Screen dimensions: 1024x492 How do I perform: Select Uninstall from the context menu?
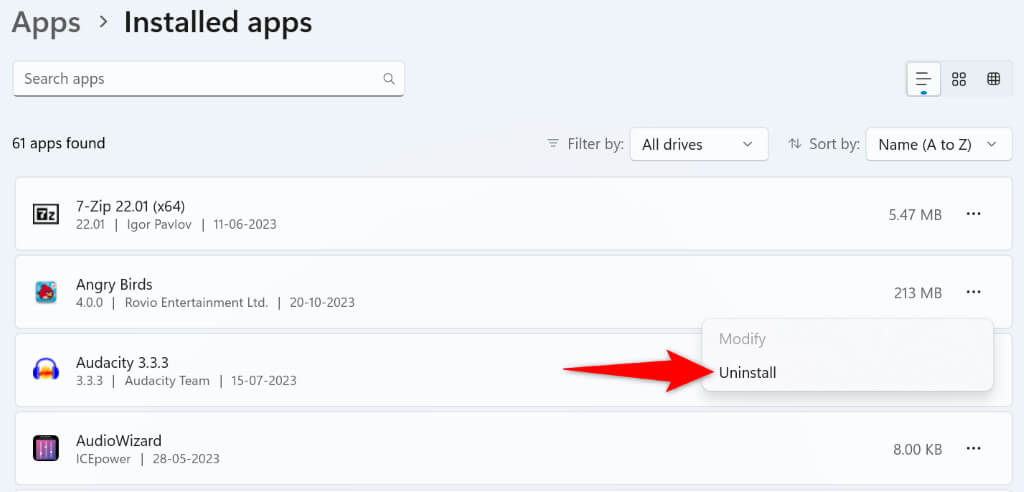pos(747,372)
